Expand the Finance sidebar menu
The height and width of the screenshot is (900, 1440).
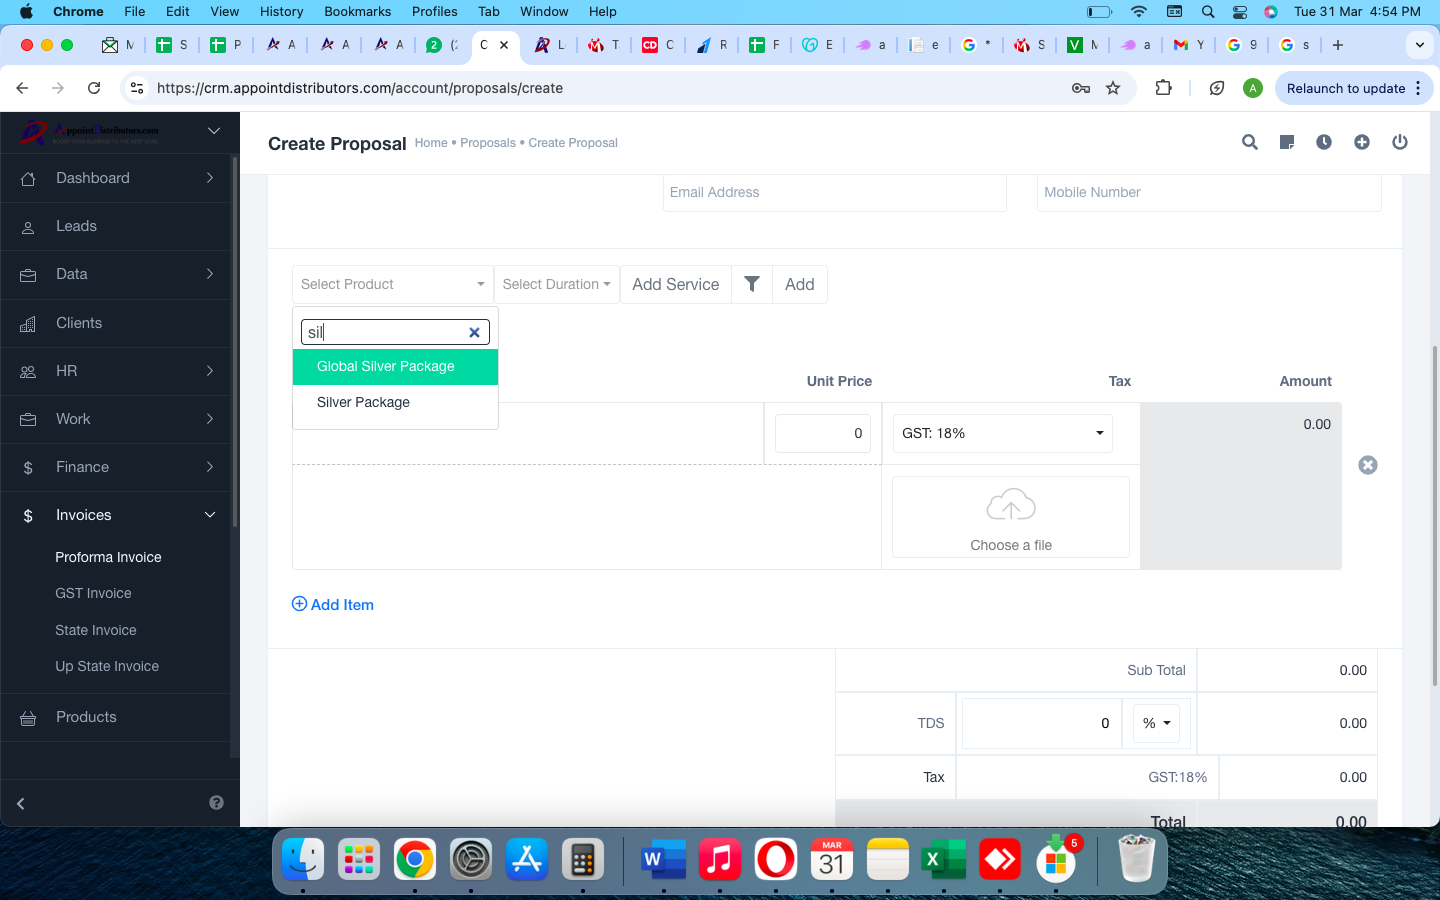point(115,467)
